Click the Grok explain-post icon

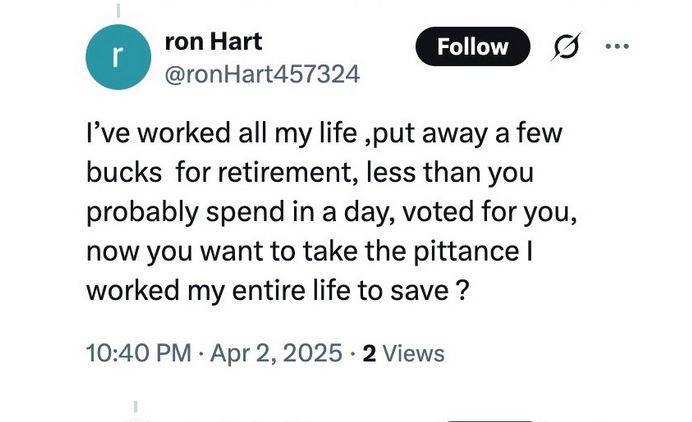566,46
